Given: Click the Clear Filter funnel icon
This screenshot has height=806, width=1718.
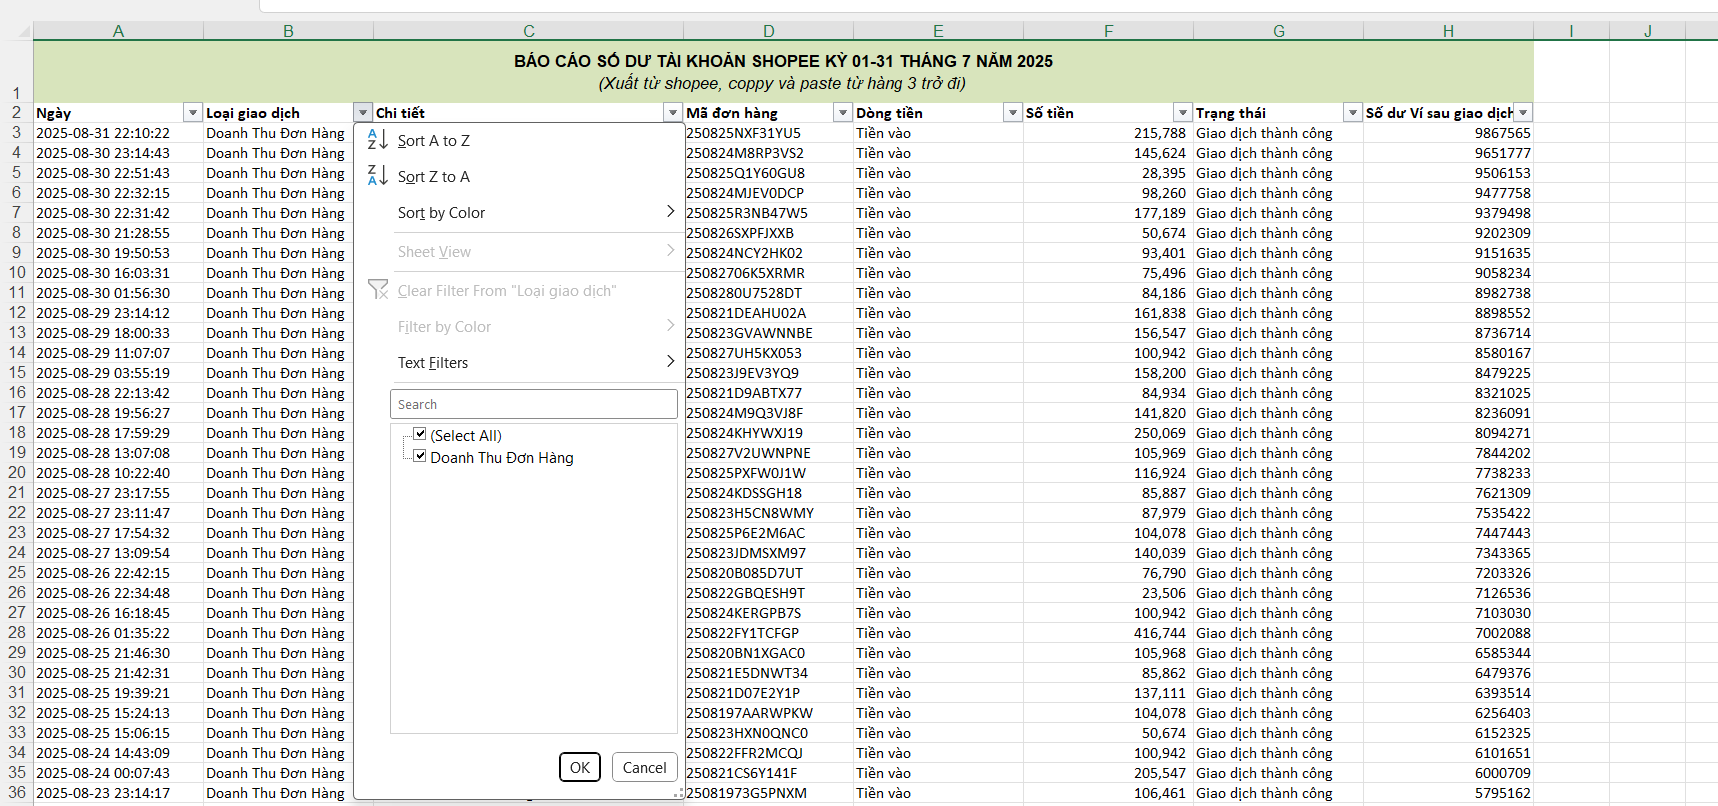Looking at the screenshot, I should click(x=378, y=290).
